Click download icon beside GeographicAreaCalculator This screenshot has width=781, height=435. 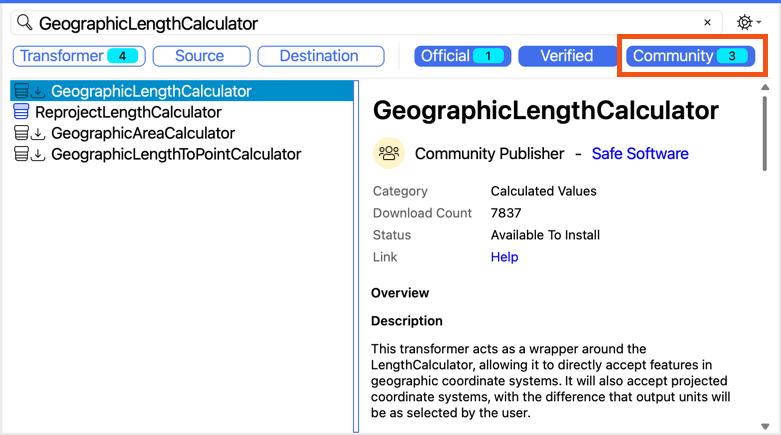click(38, 134)
